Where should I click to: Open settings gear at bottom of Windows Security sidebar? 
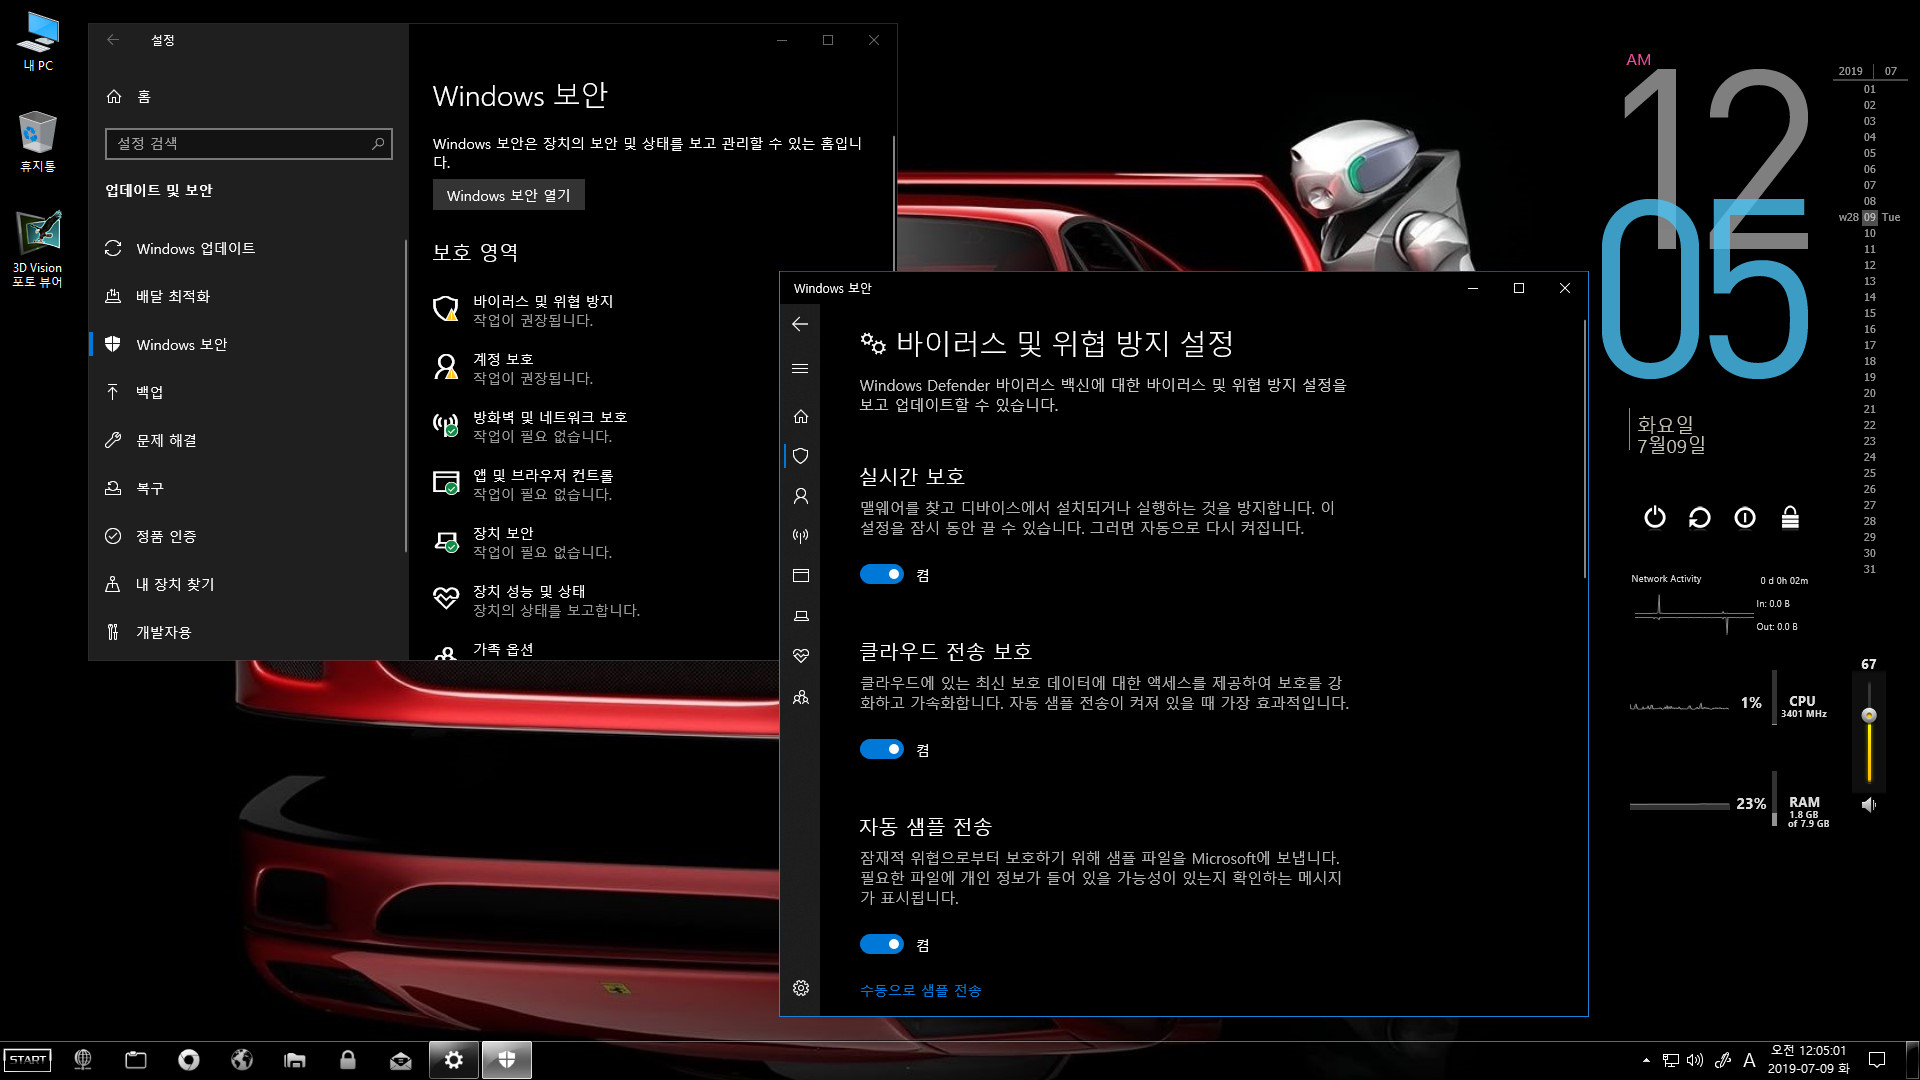point(800,988)
